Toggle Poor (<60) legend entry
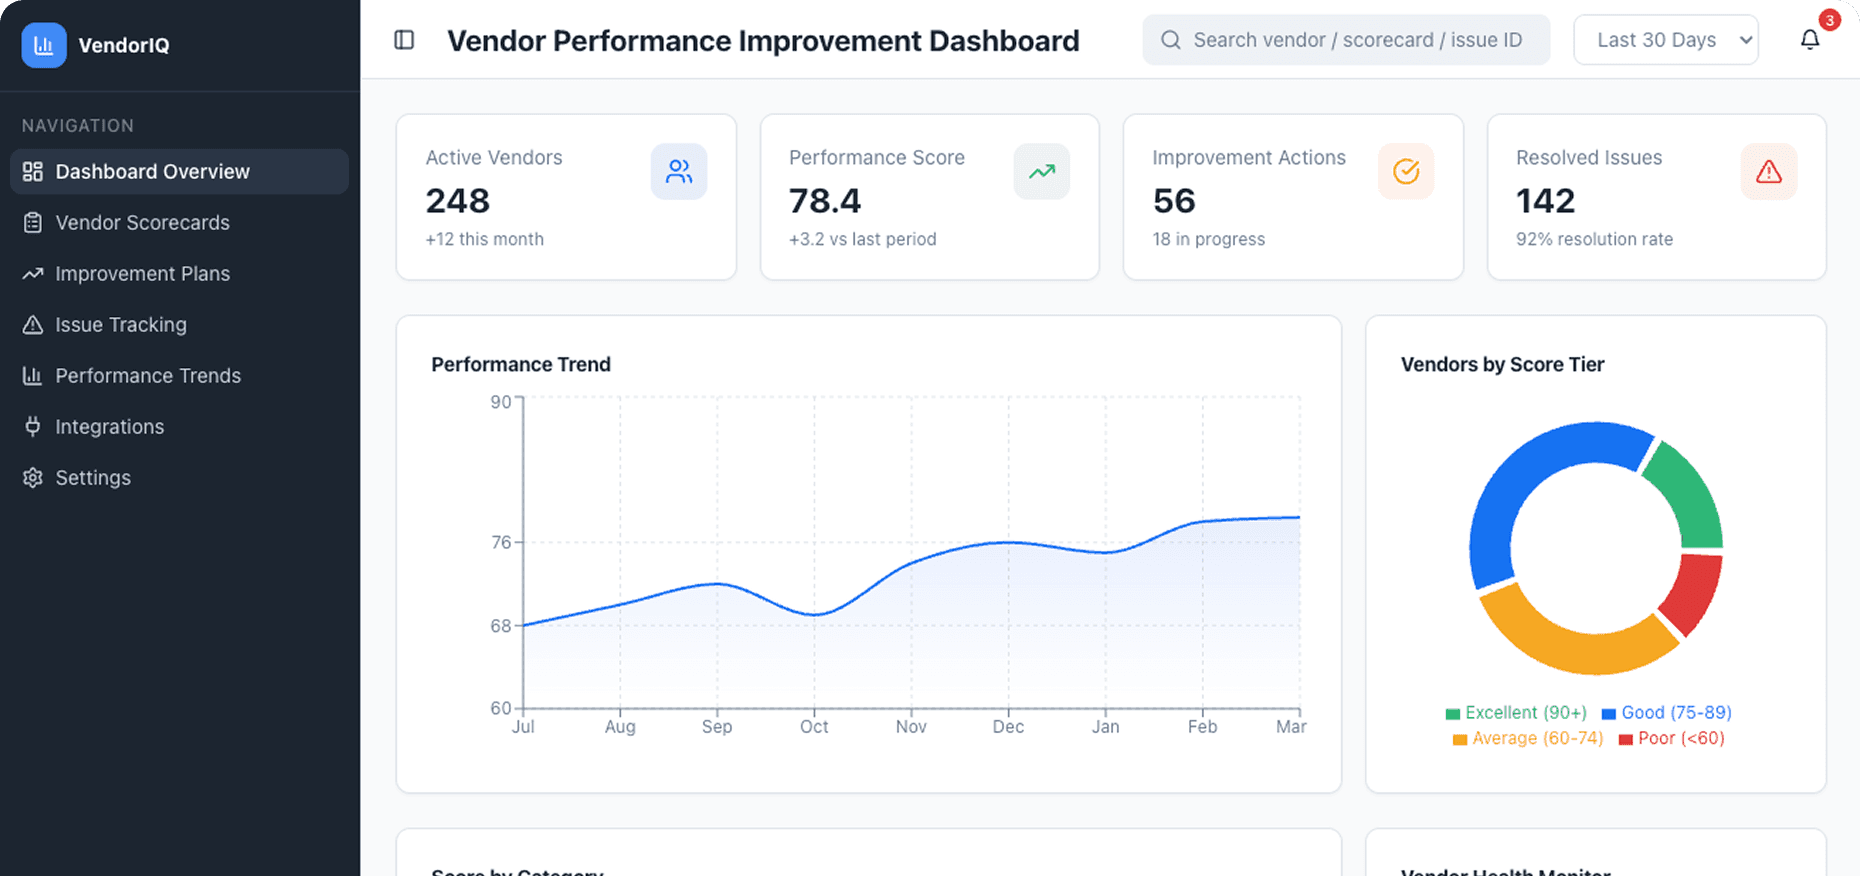The width and height of the screenshot is (1860, 876). [1671, 739]
